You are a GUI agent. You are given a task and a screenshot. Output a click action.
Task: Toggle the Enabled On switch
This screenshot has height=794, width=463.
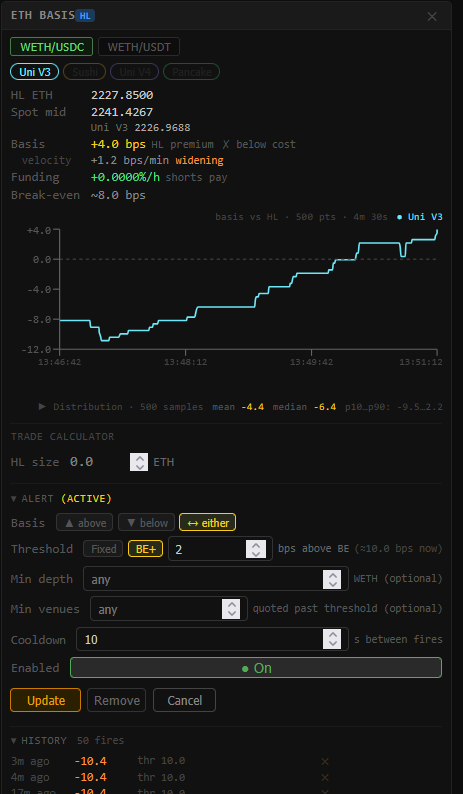coord(256,668)
